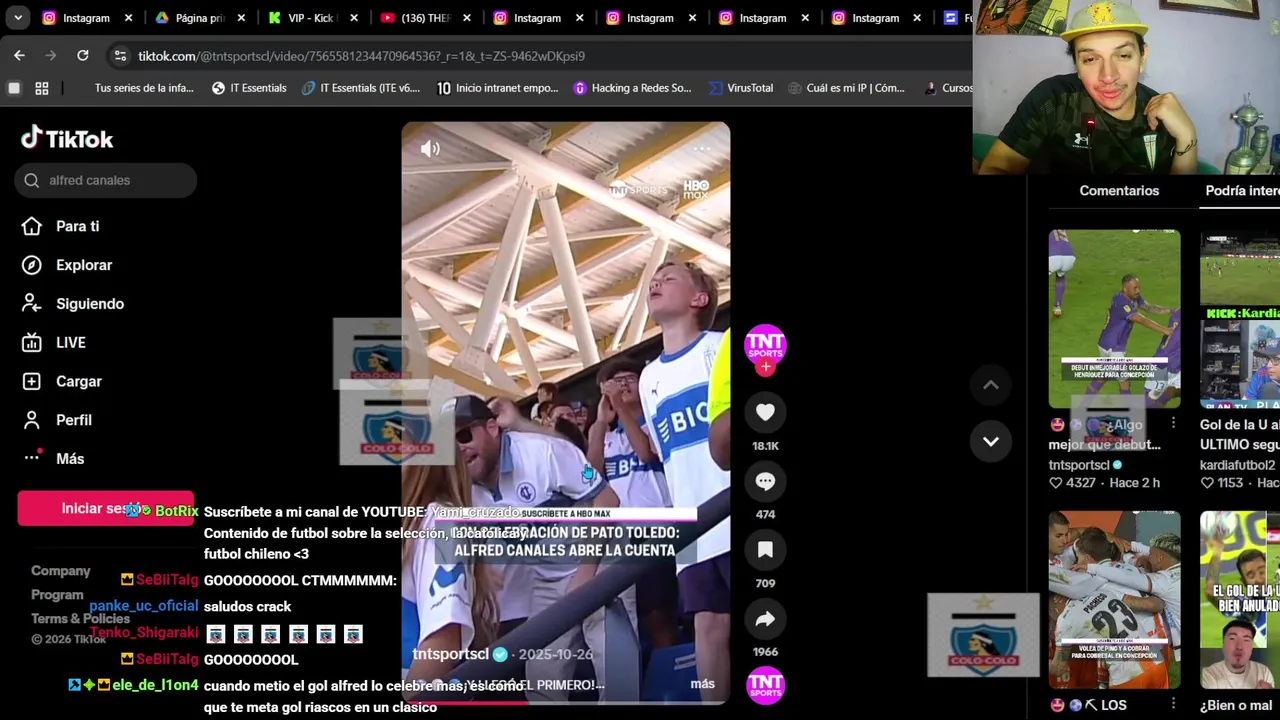This screenshot has width=1280, height=720.
Task: Open VirusTotal bookmark
Action: click(x=740, y=88)
